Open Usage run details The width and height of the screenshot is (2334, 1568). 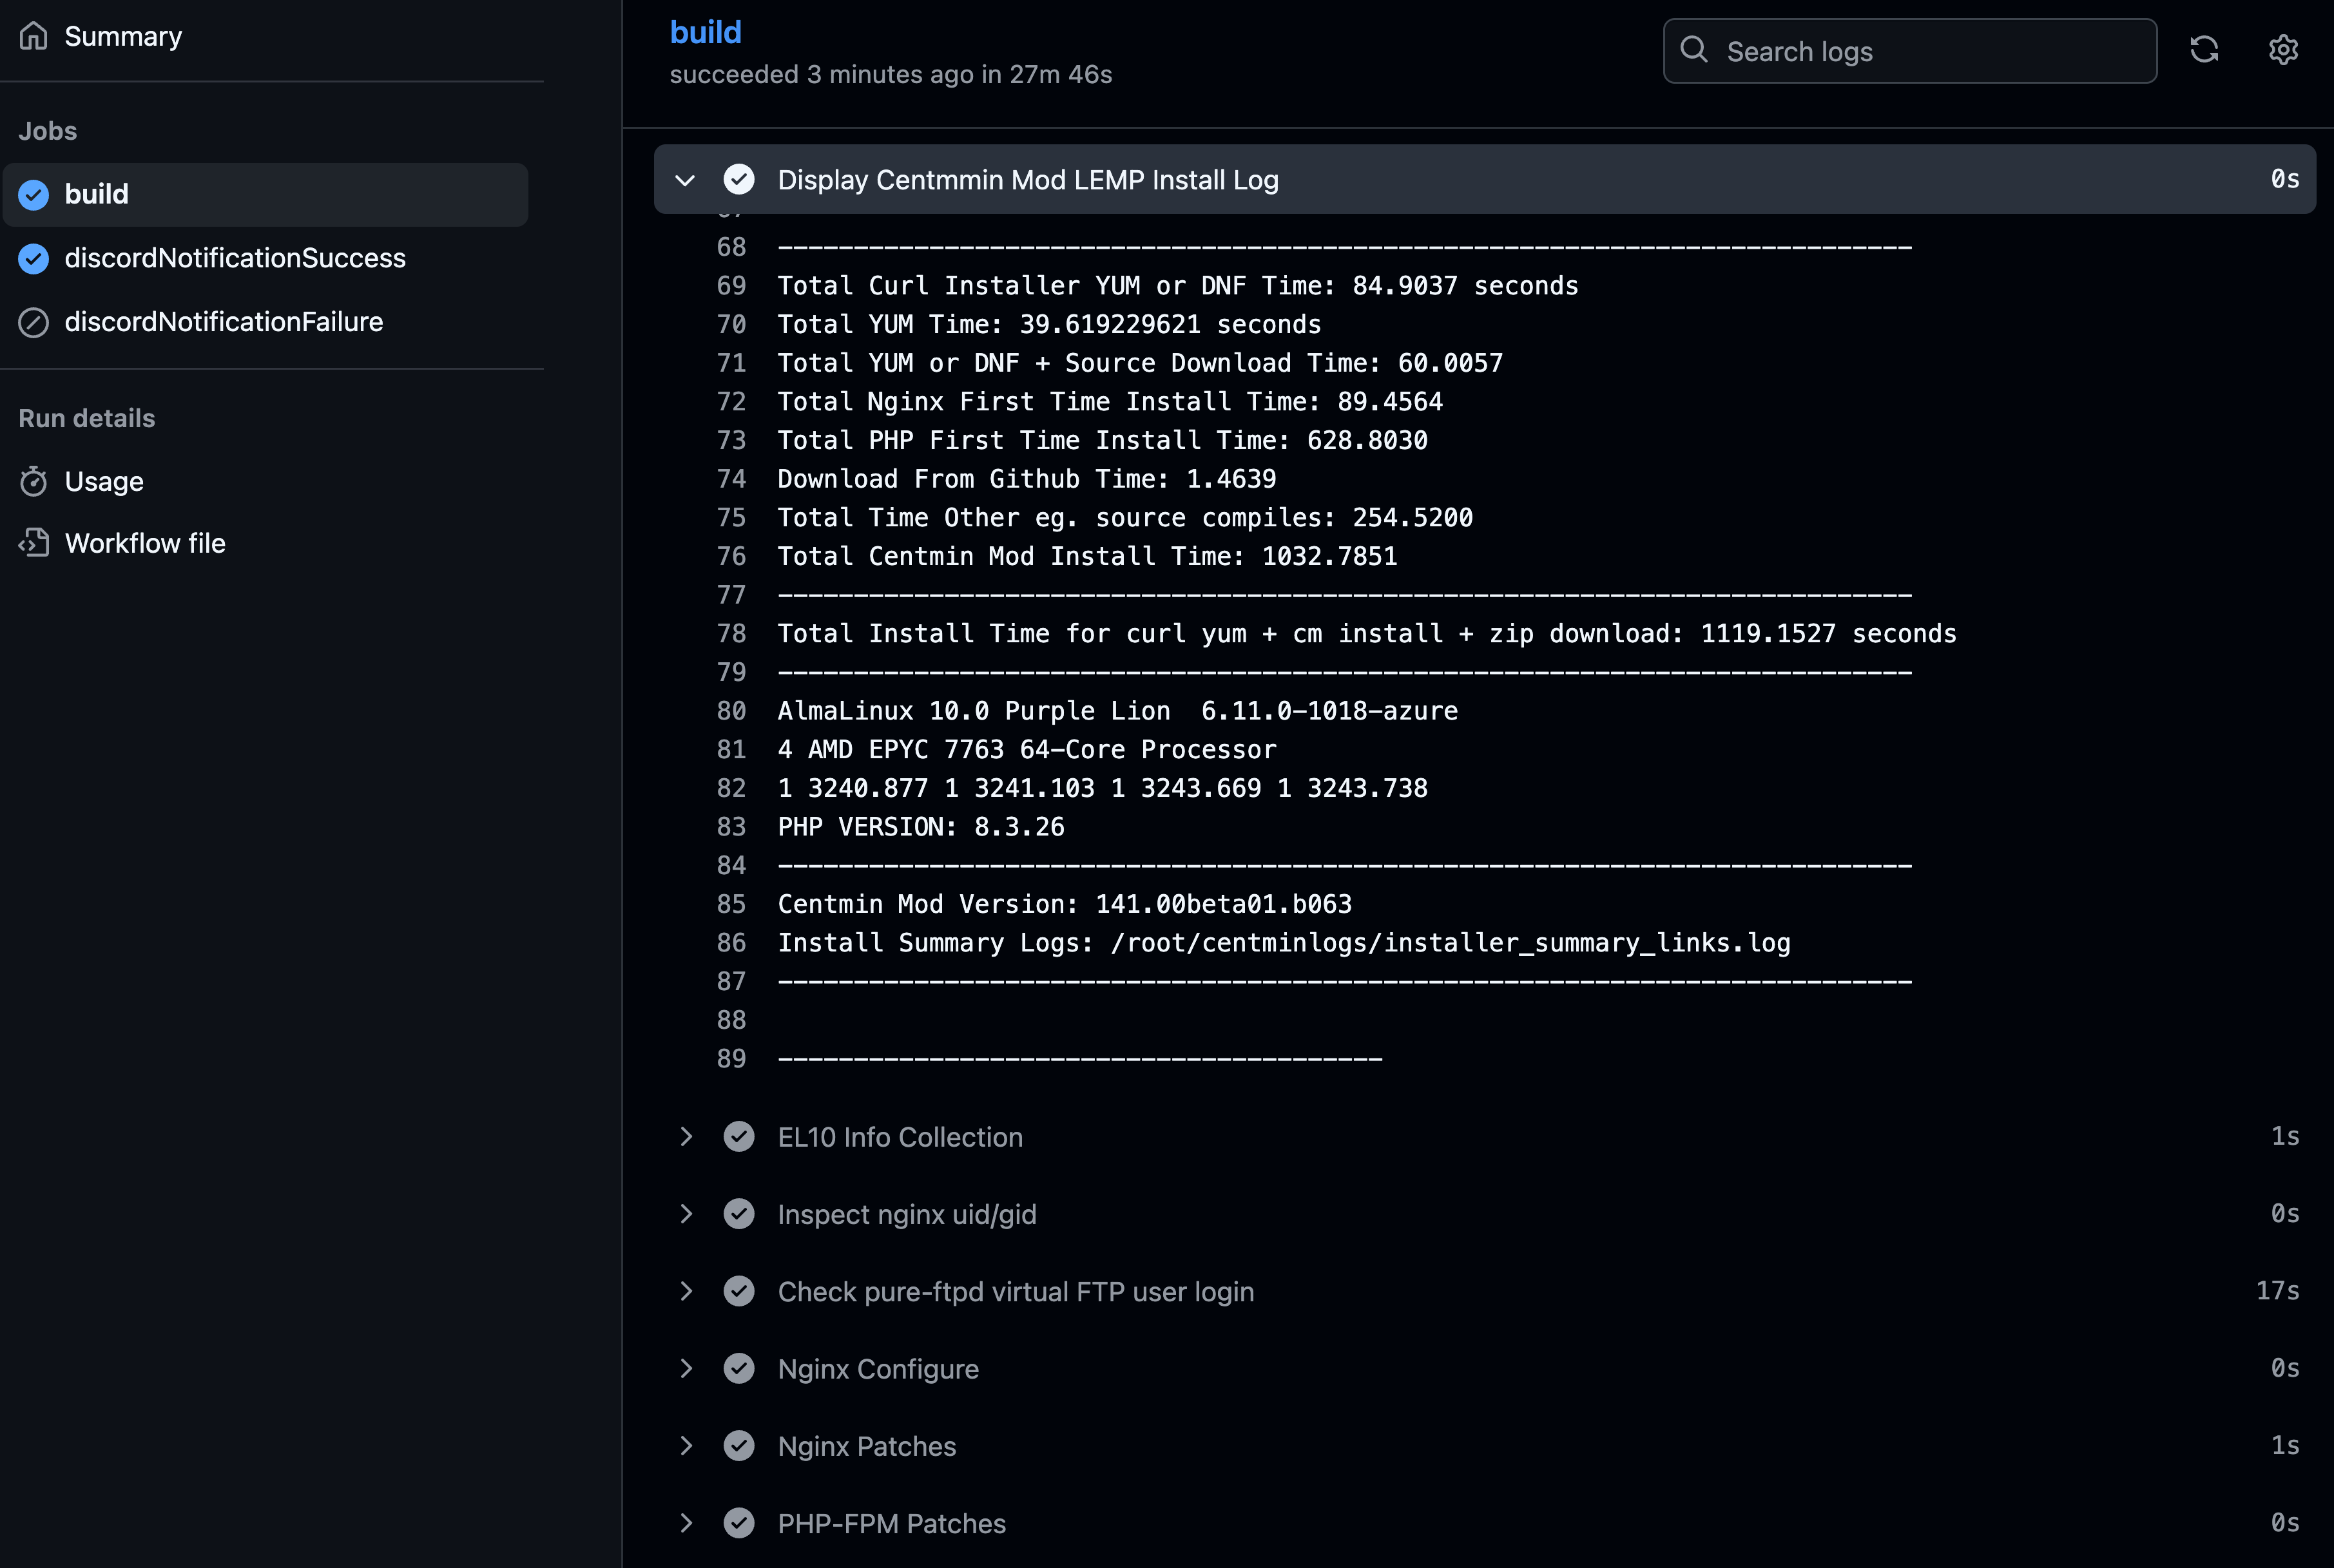(104, 481)
